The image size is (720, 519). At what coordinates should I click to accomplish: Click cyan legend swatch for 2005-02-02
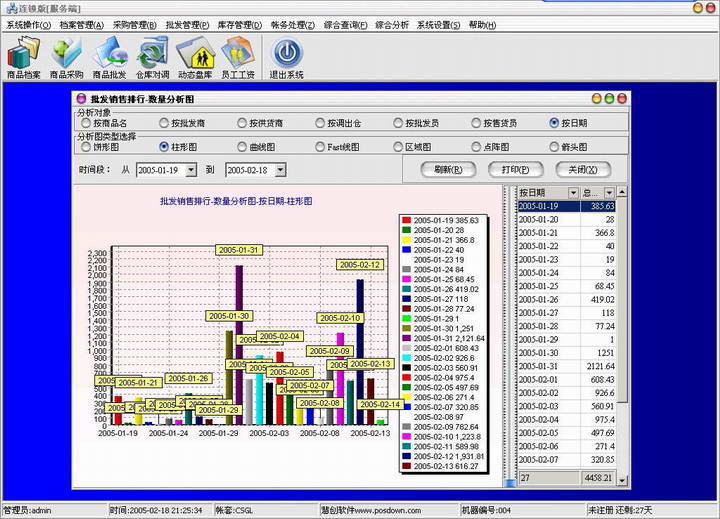(406, 358)
